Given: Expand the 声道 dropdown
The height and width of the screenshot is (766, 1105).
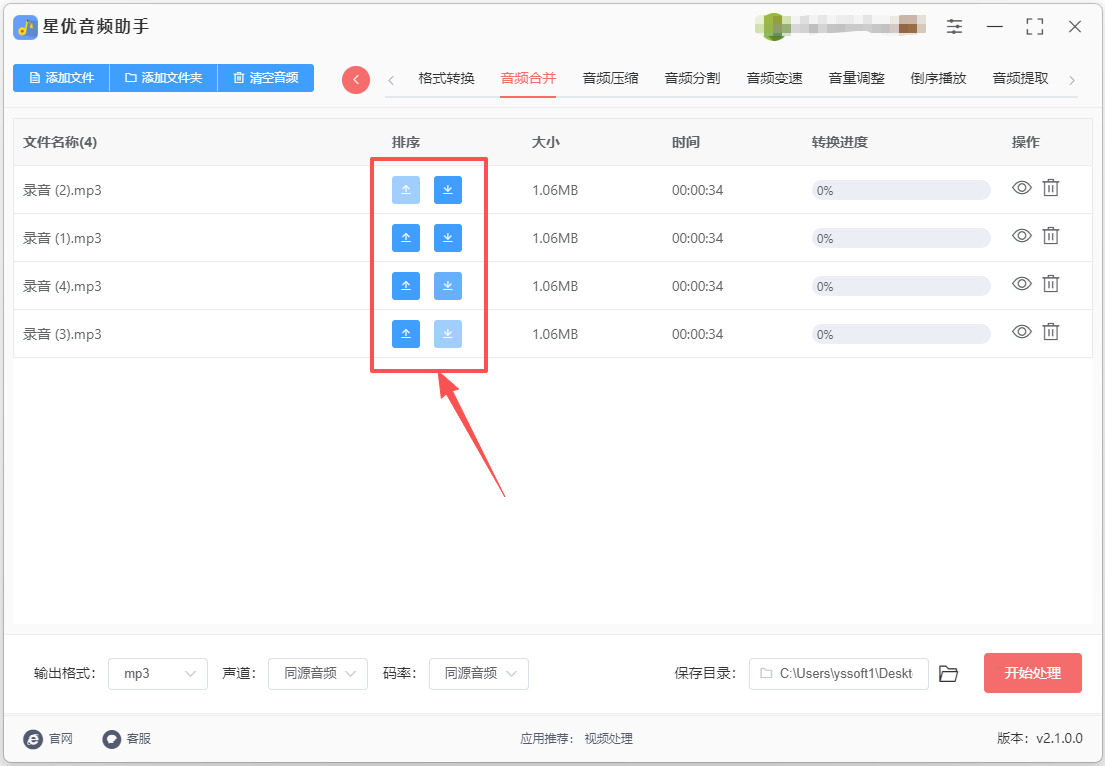Looking at the screenshot, I should coord(318,674).
